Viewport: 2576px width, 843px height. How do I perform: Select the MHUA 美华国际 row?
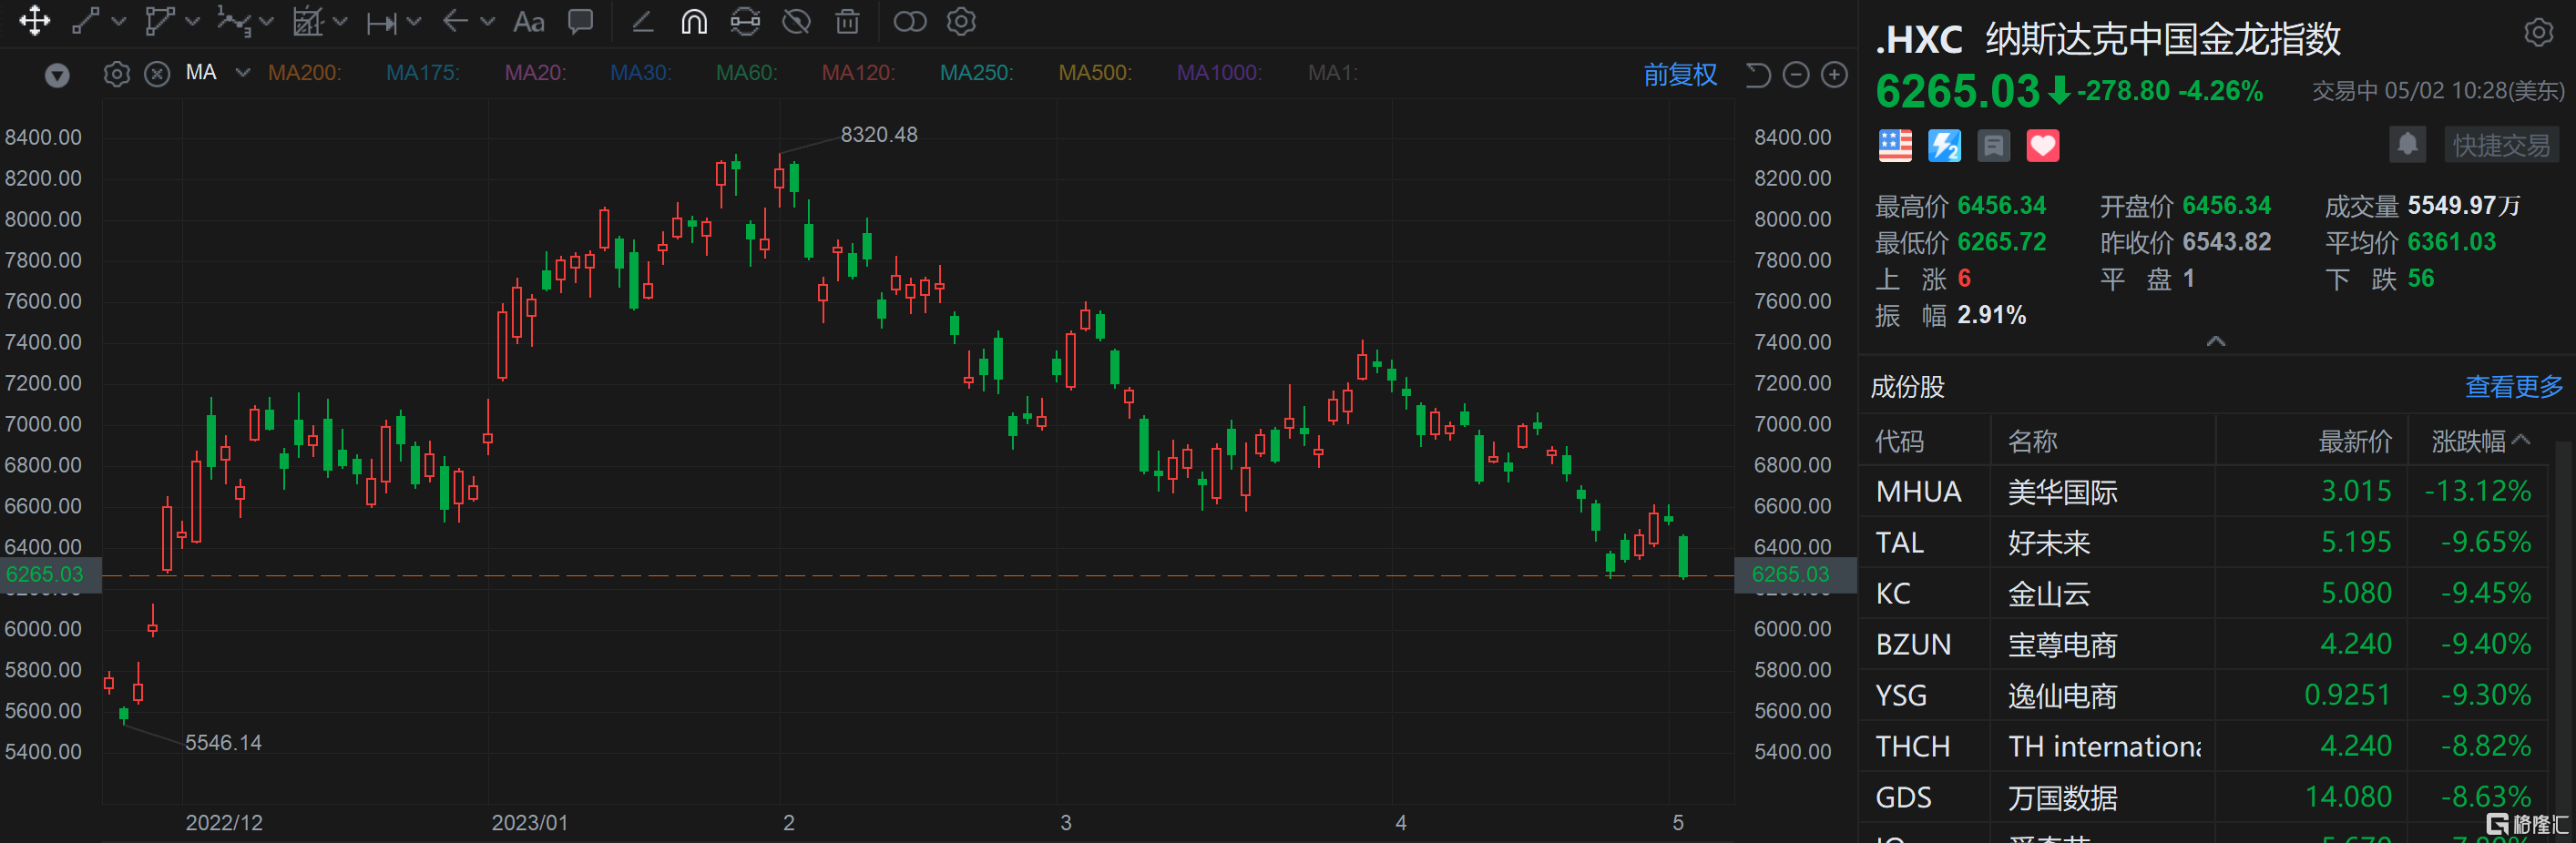click(x=2205, y=492)
